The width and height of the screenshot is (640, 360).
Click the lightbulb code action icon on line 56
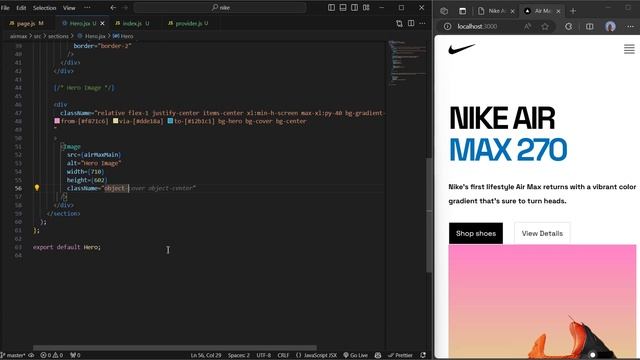click(x=37, y=188)
